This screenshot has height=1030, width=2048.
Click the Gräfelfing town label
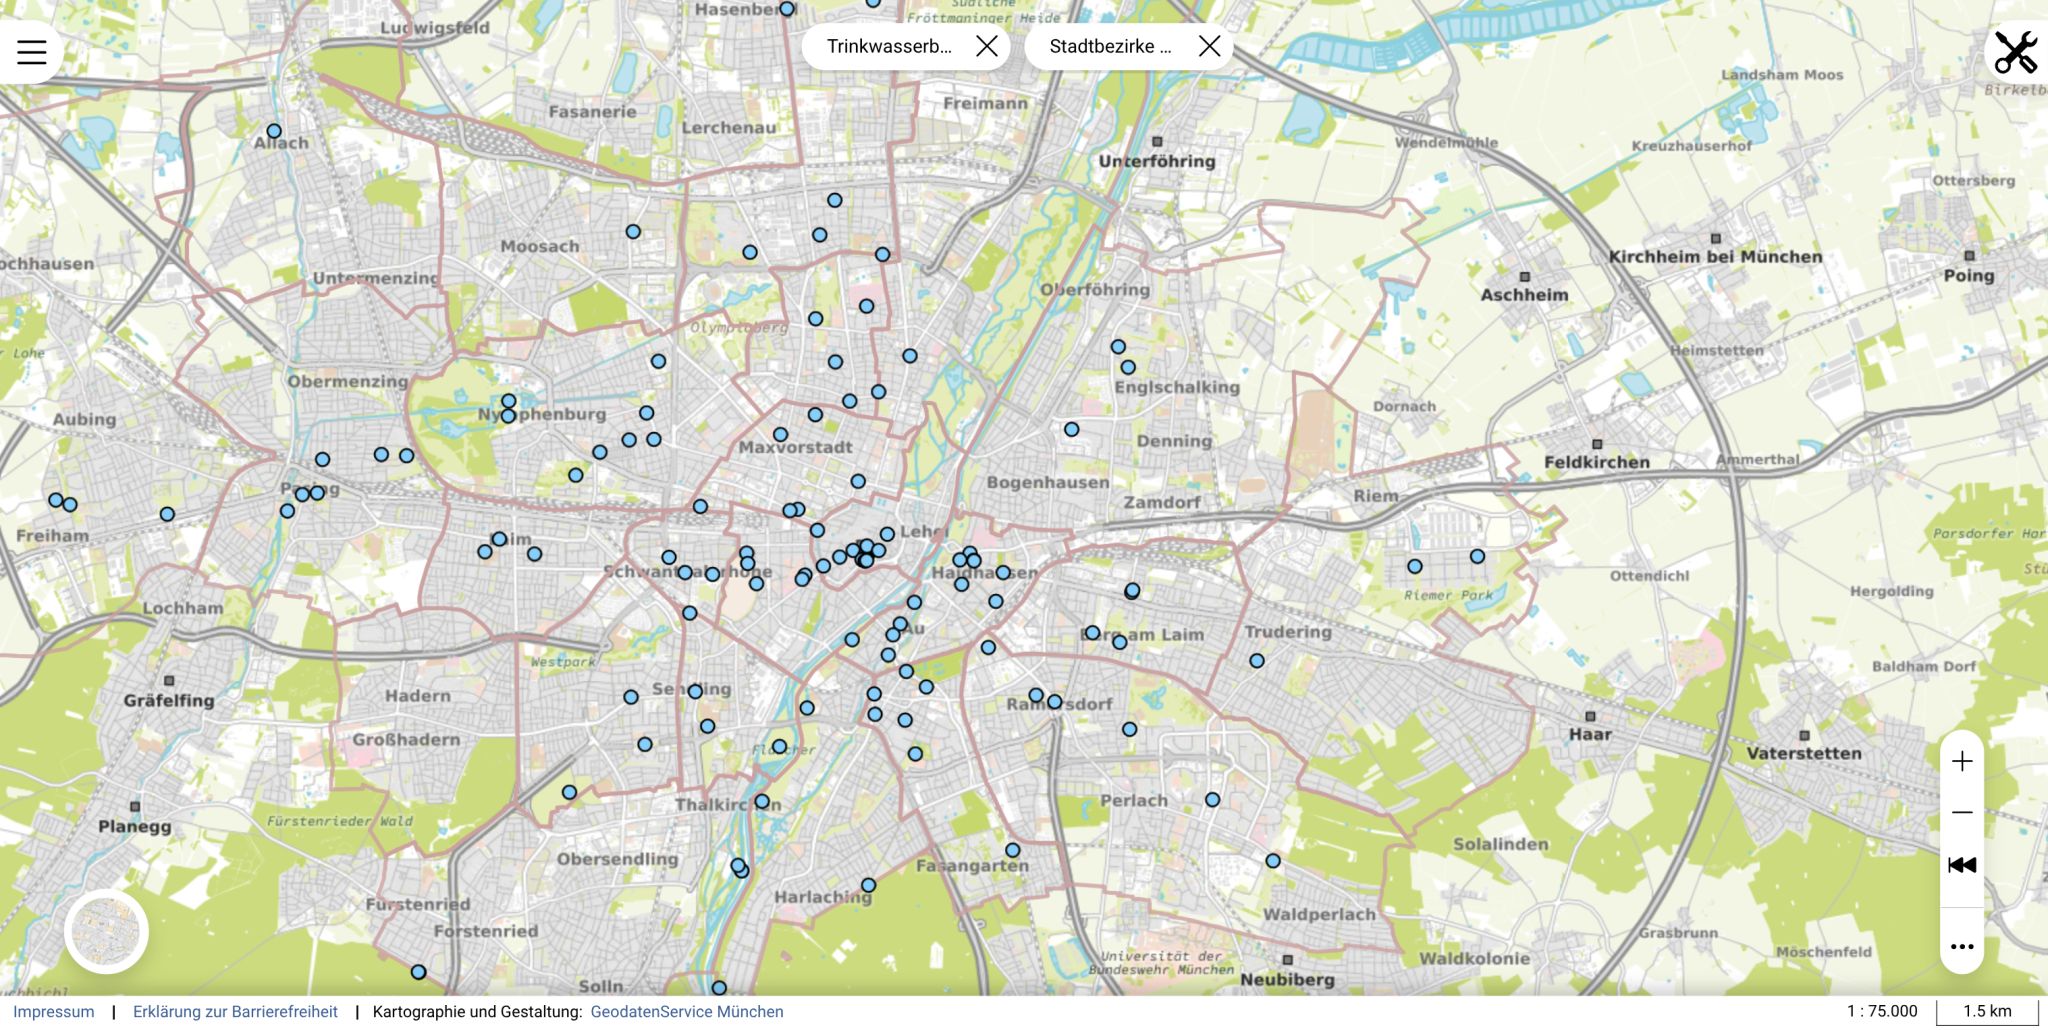click(x=169, y=700)
